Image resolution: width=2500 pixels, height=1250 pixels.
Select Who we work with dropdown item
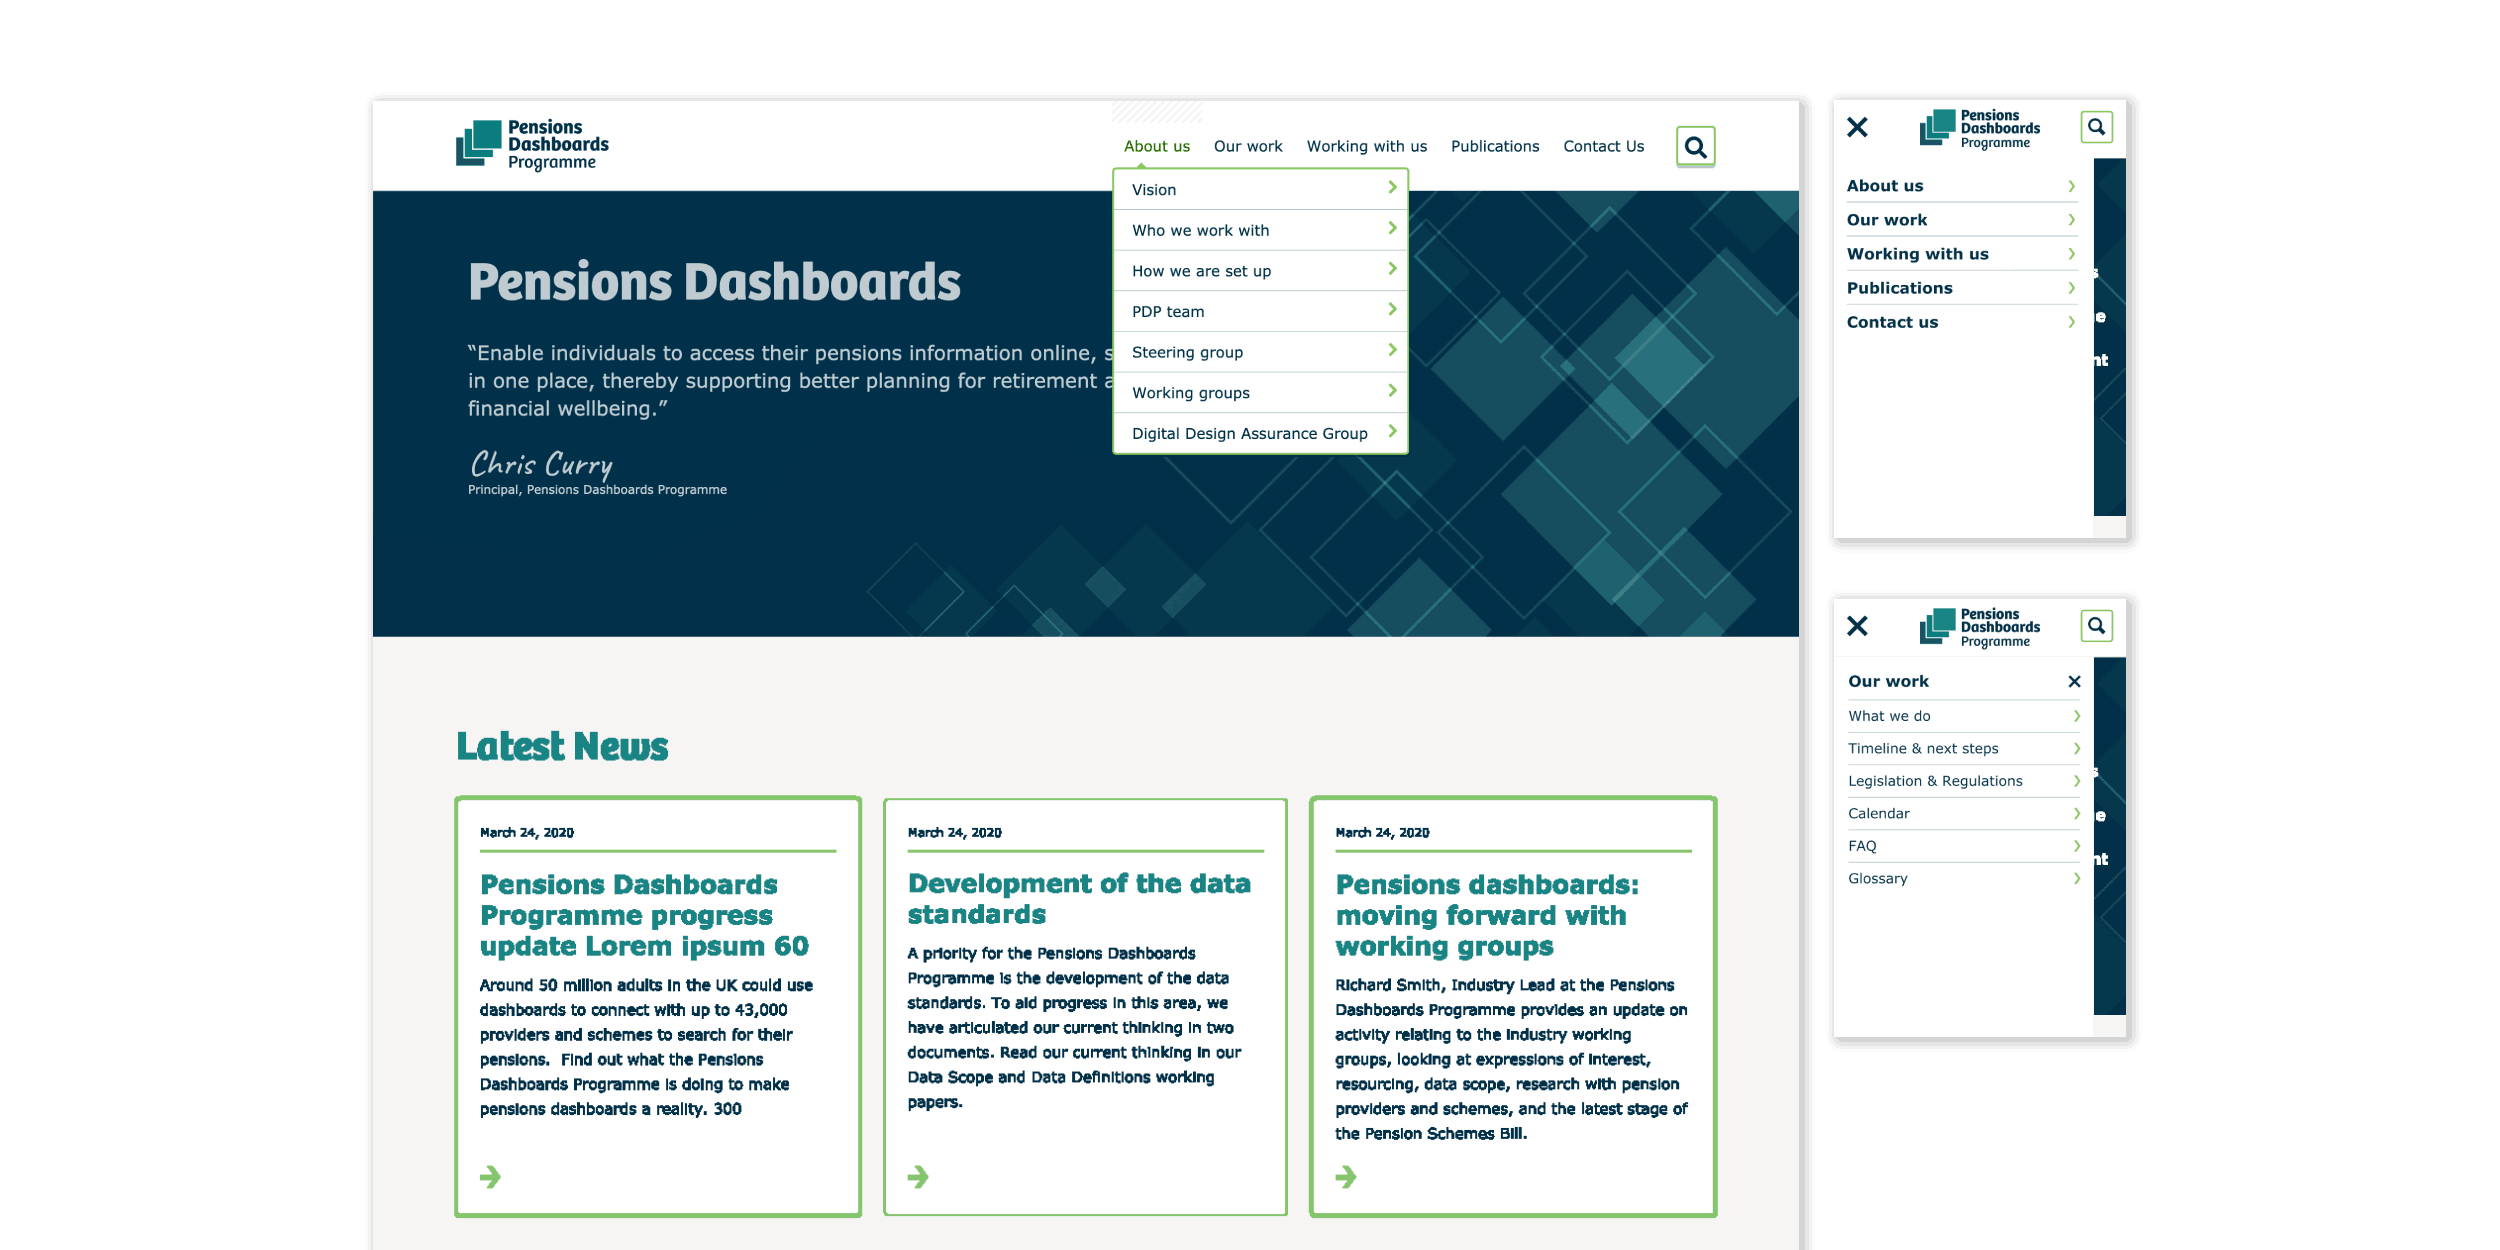click(x=1260, y=230)
